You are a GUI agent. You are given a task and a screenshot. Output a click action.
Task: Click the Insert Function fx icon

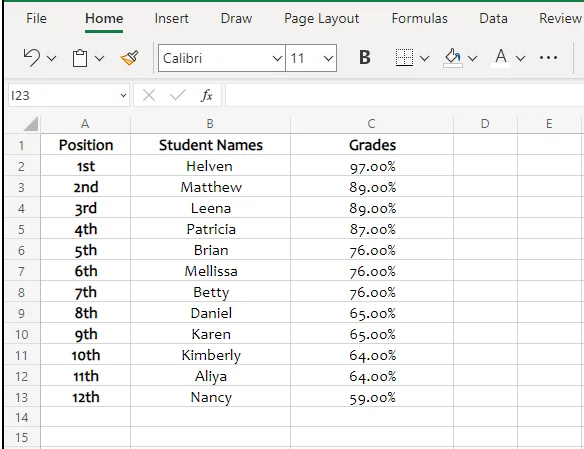click(x=207, y=96)
